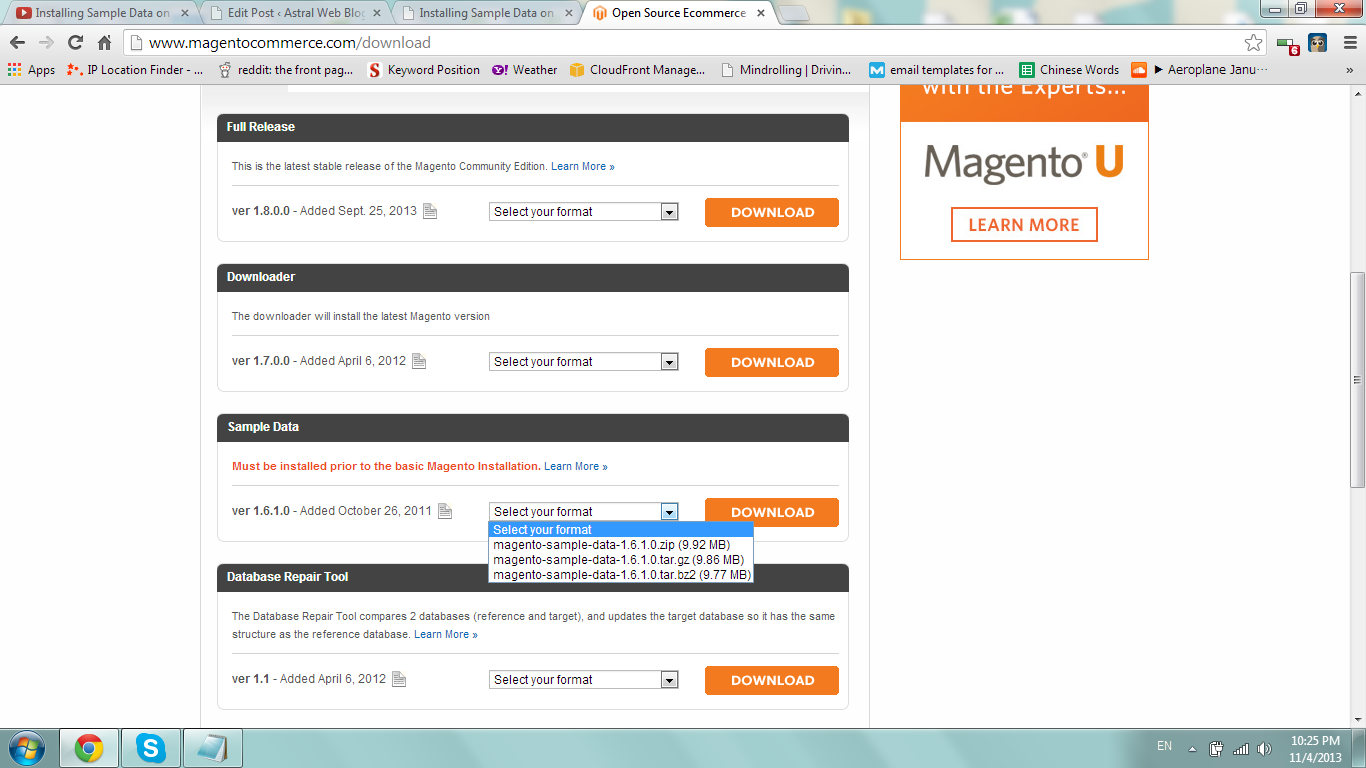Image resolution: width=1366 pixels, height=768 pixels.
Task: Click the browser back arrow
Action: click(x=17, y=43)
